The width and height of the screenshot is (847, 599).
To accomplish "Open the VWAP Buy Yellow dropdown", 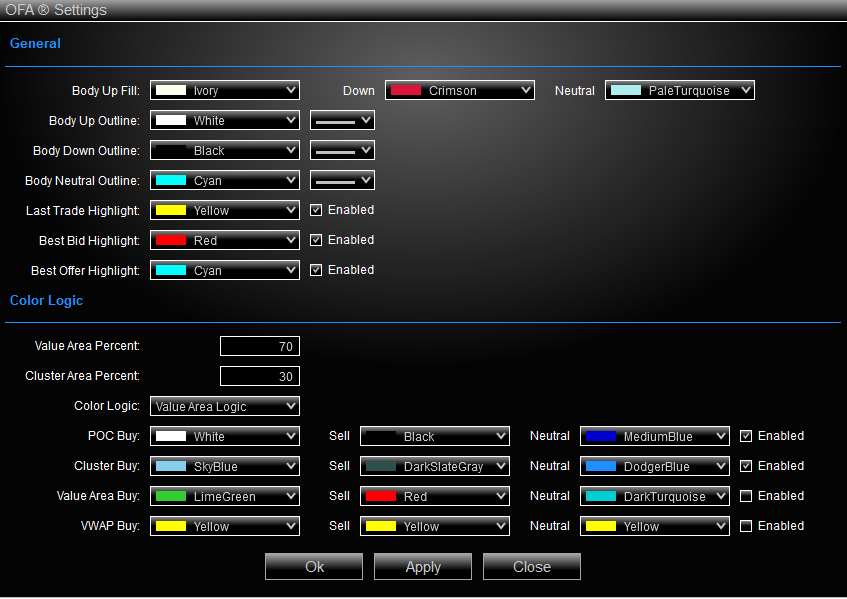I will [225, 526].
